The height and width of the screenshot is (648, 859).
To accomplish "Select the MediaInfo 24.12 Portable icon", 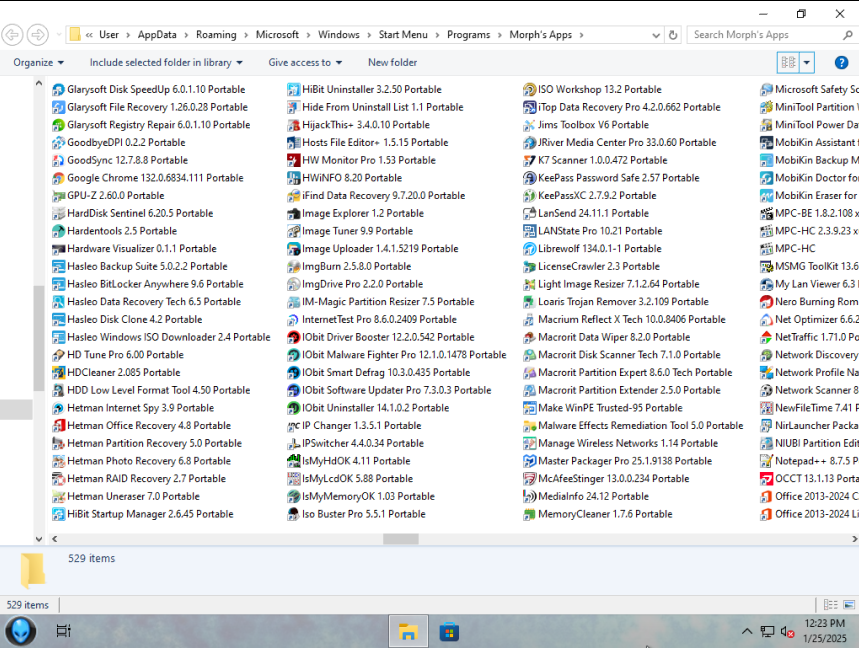I will (529, 496).
